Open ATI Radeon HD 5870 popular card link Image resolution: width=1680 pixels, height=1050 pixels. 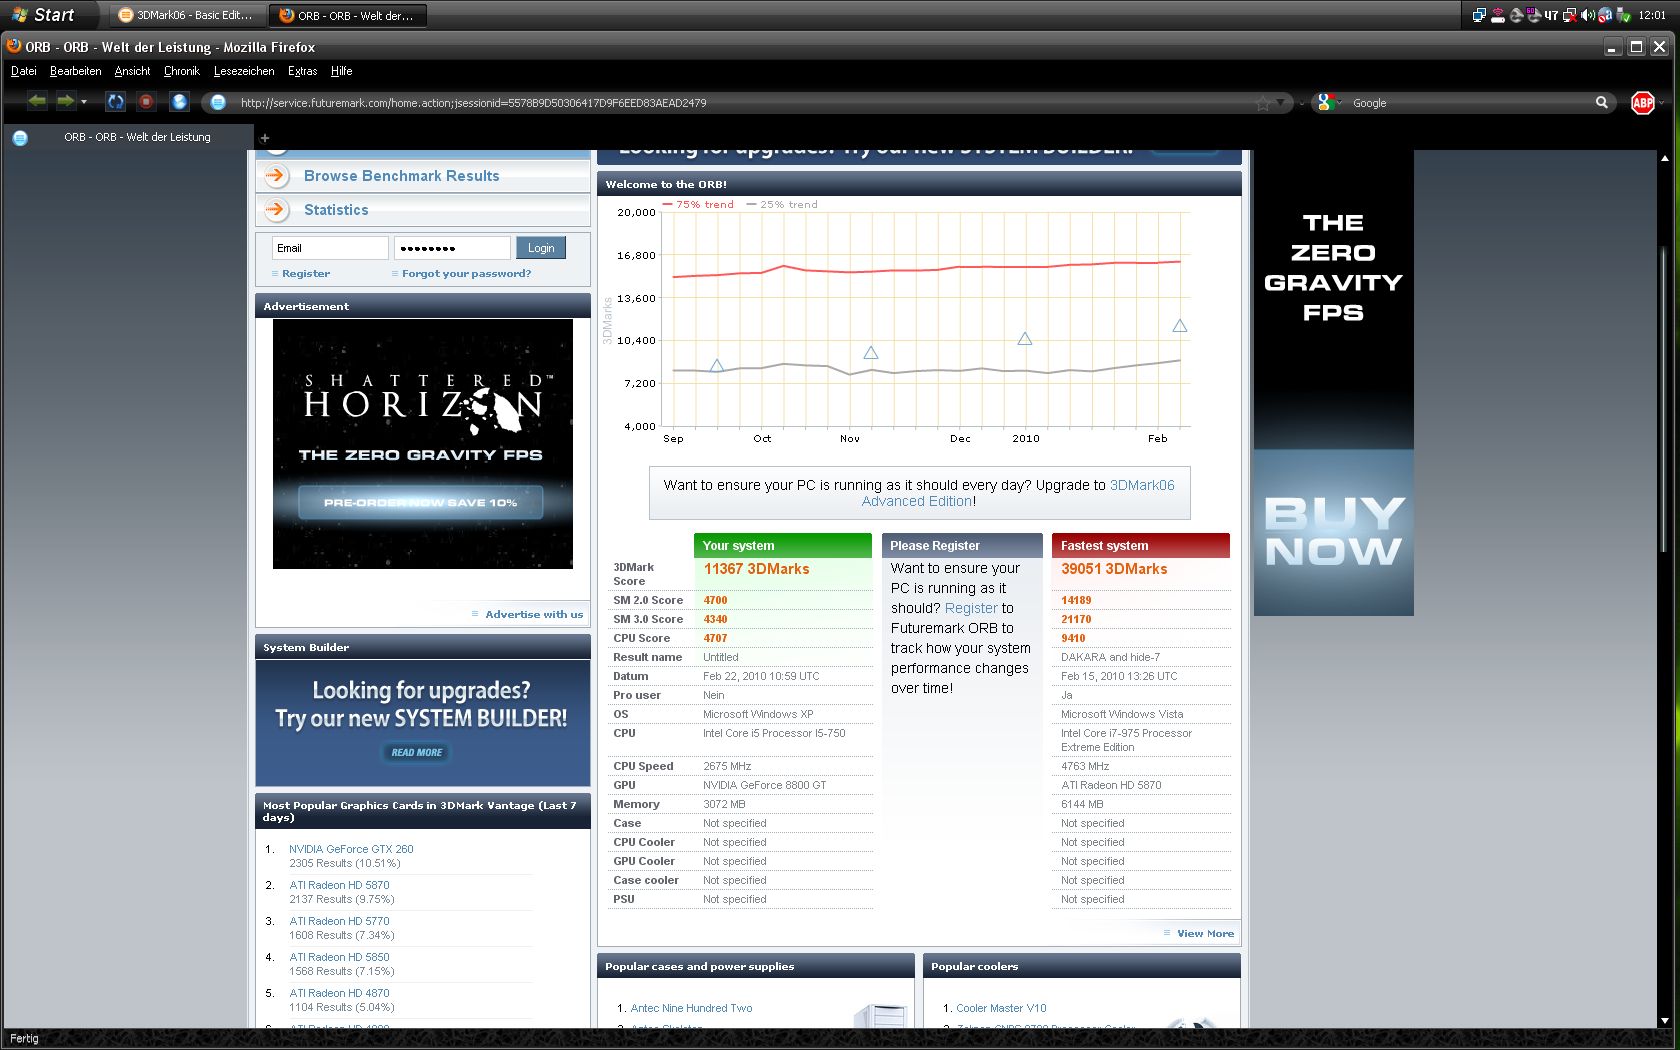pyautogui.click(x=339, y=885)
